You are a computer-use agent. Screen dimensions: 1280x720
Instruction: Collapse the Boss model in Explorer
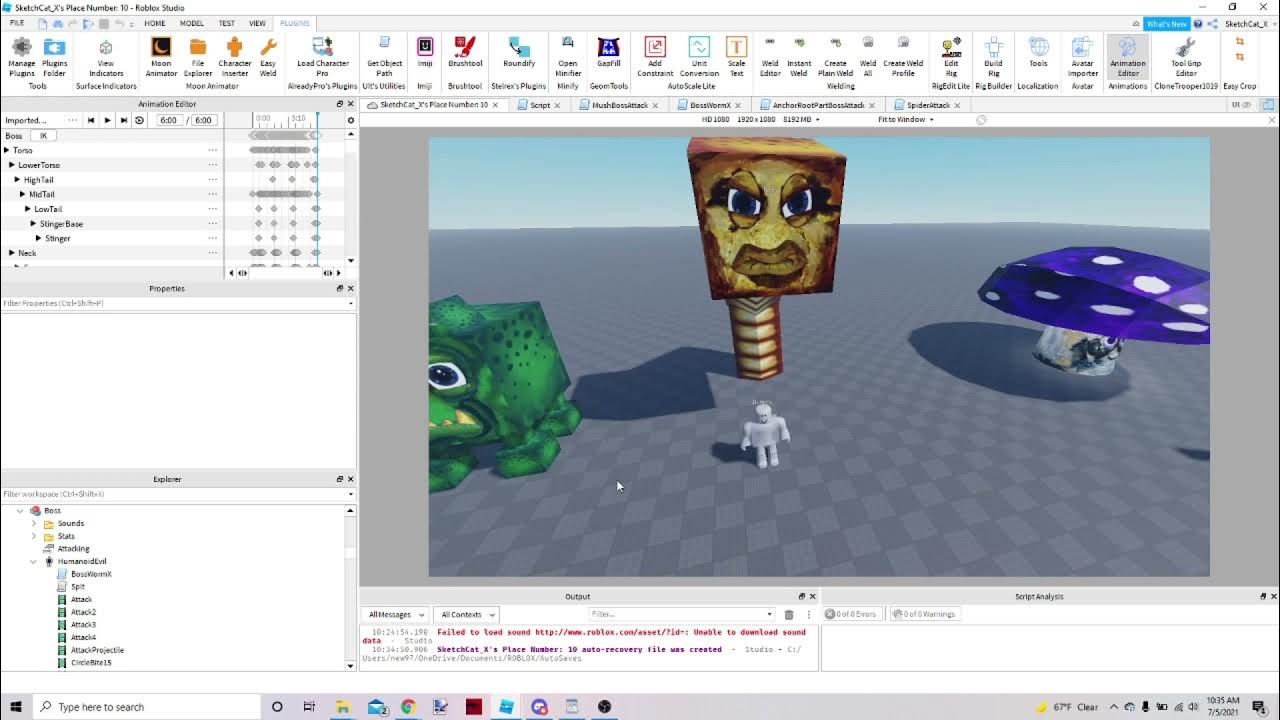20,510
